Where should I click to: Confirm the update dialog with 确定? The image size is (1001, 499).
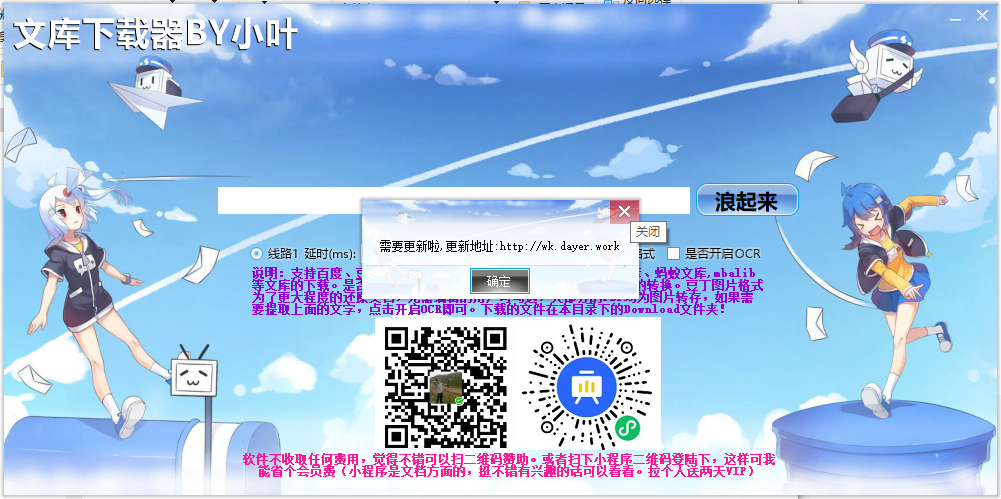point(499,281)
